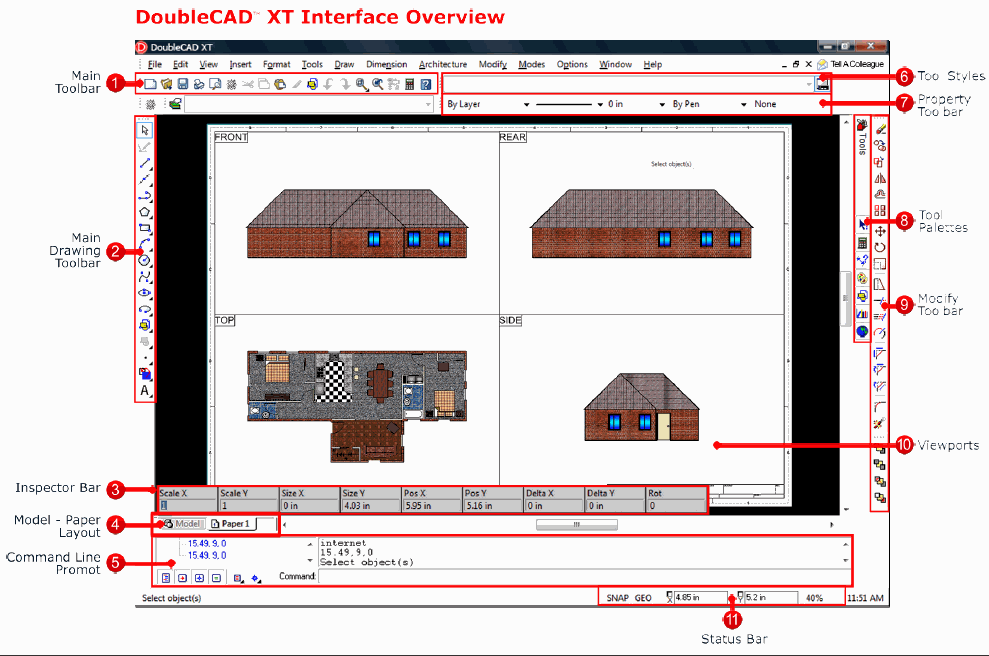Click the tool style manager button
Viewport: 989px width, 656px height.
[x=822, y=84]
